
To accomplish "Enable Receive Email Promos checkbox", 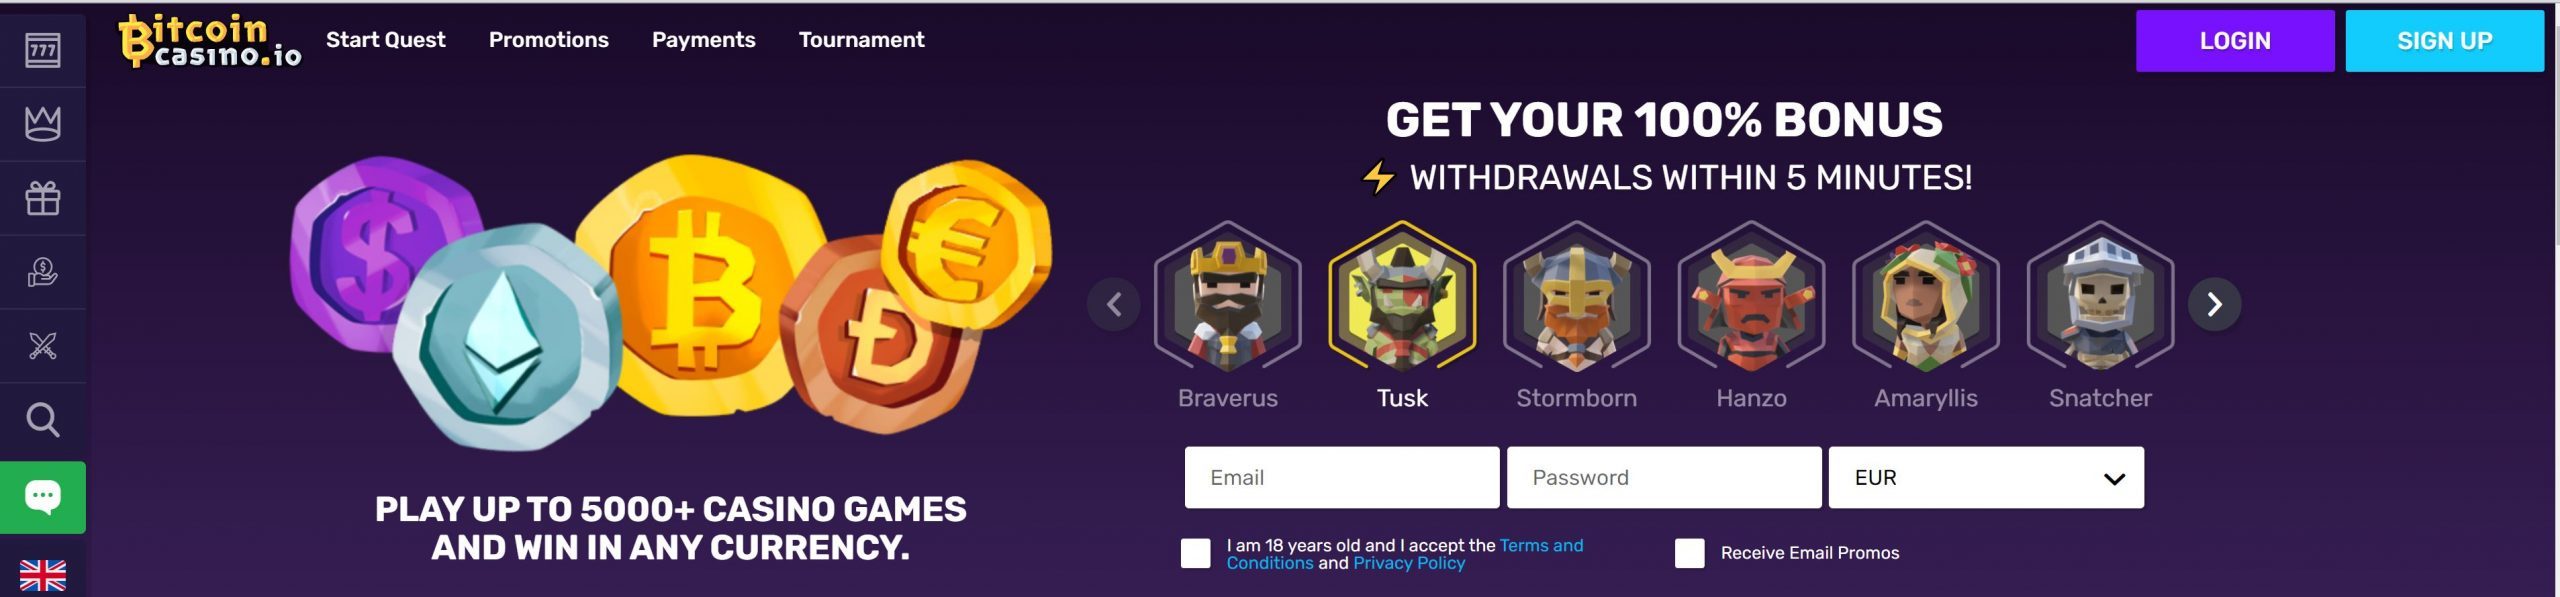I will click(x=1689, y=553).
